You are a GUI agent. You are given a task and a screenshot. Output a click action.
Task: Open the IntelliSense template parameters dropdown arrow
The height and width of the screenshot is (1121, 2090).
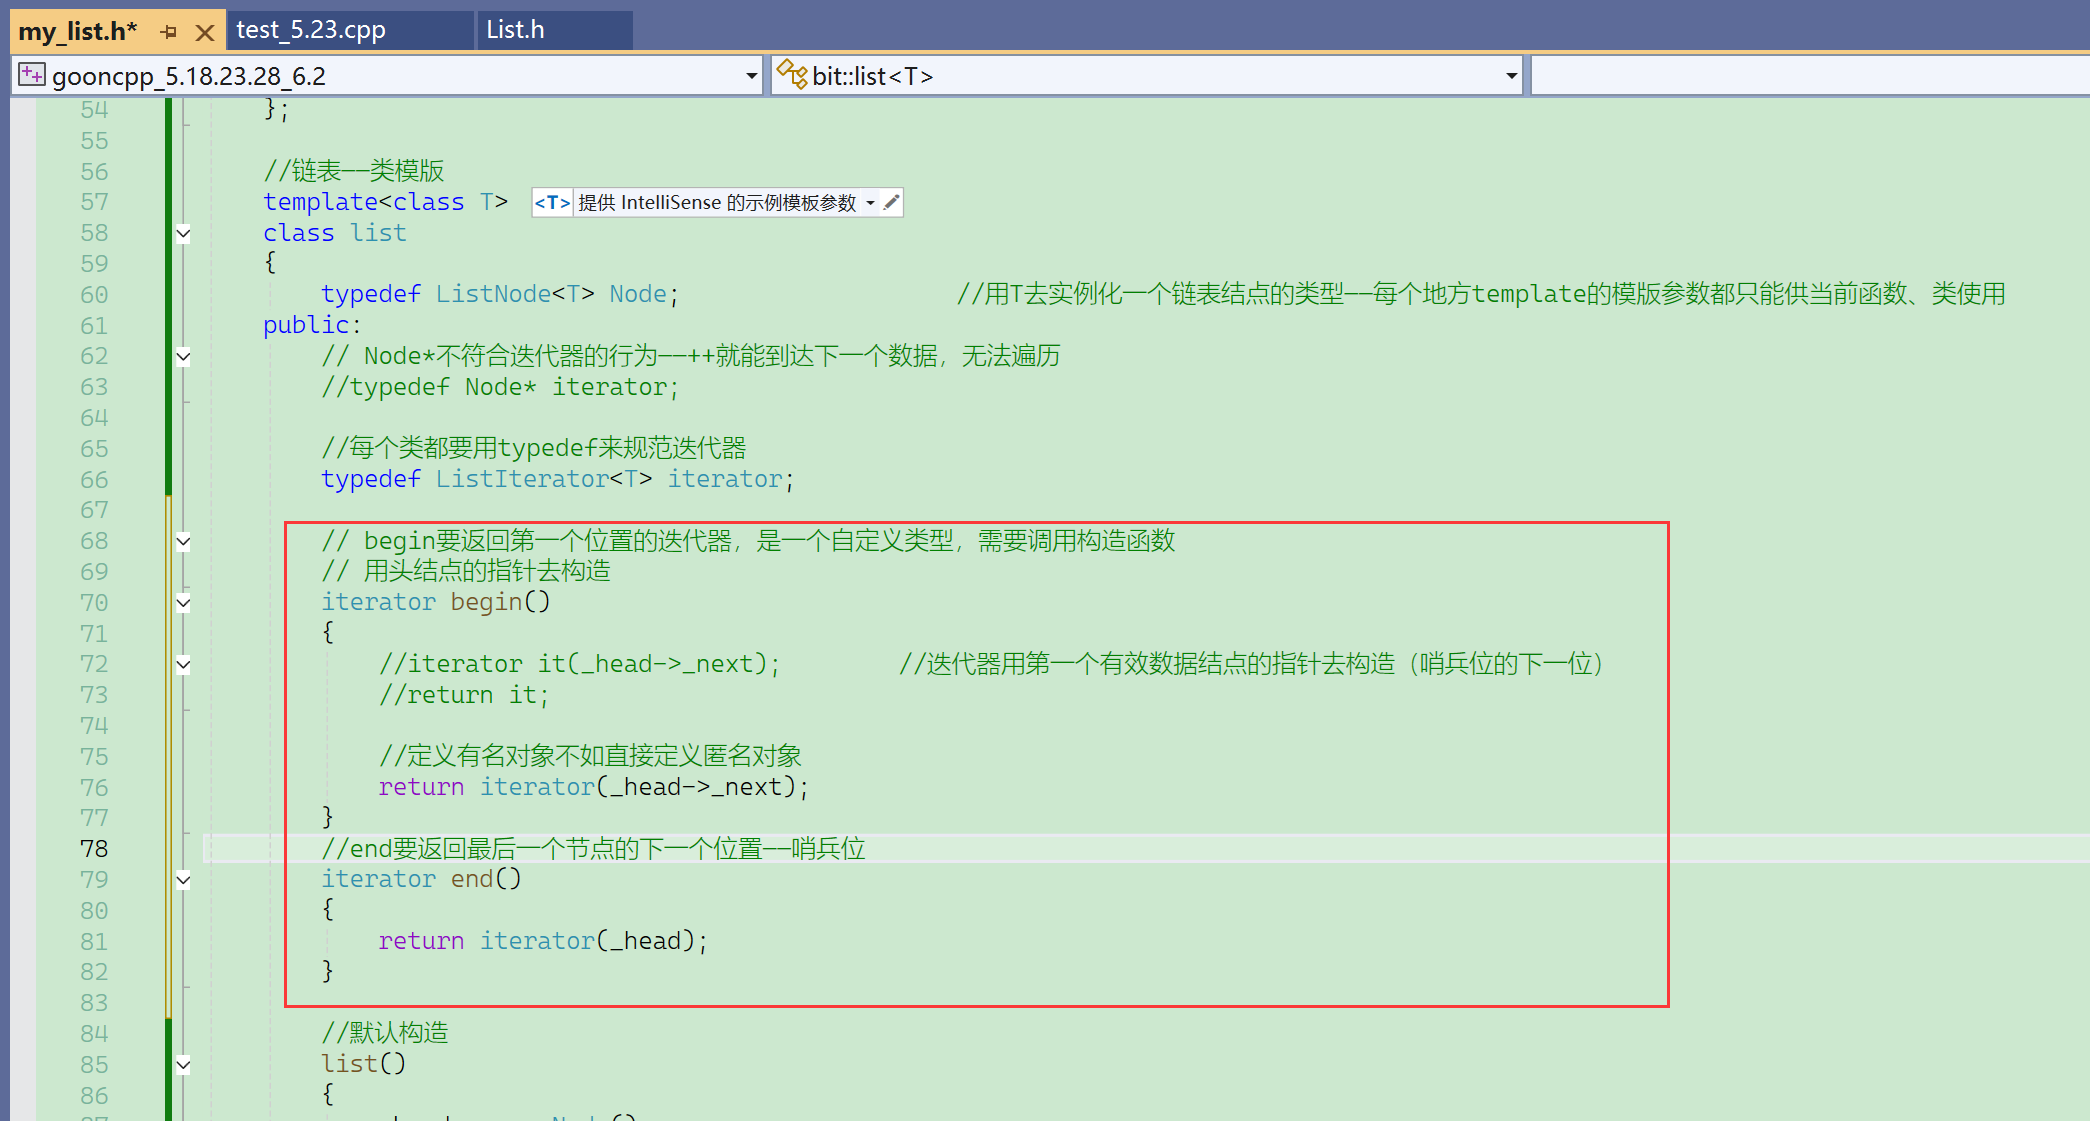coord(871,203)
